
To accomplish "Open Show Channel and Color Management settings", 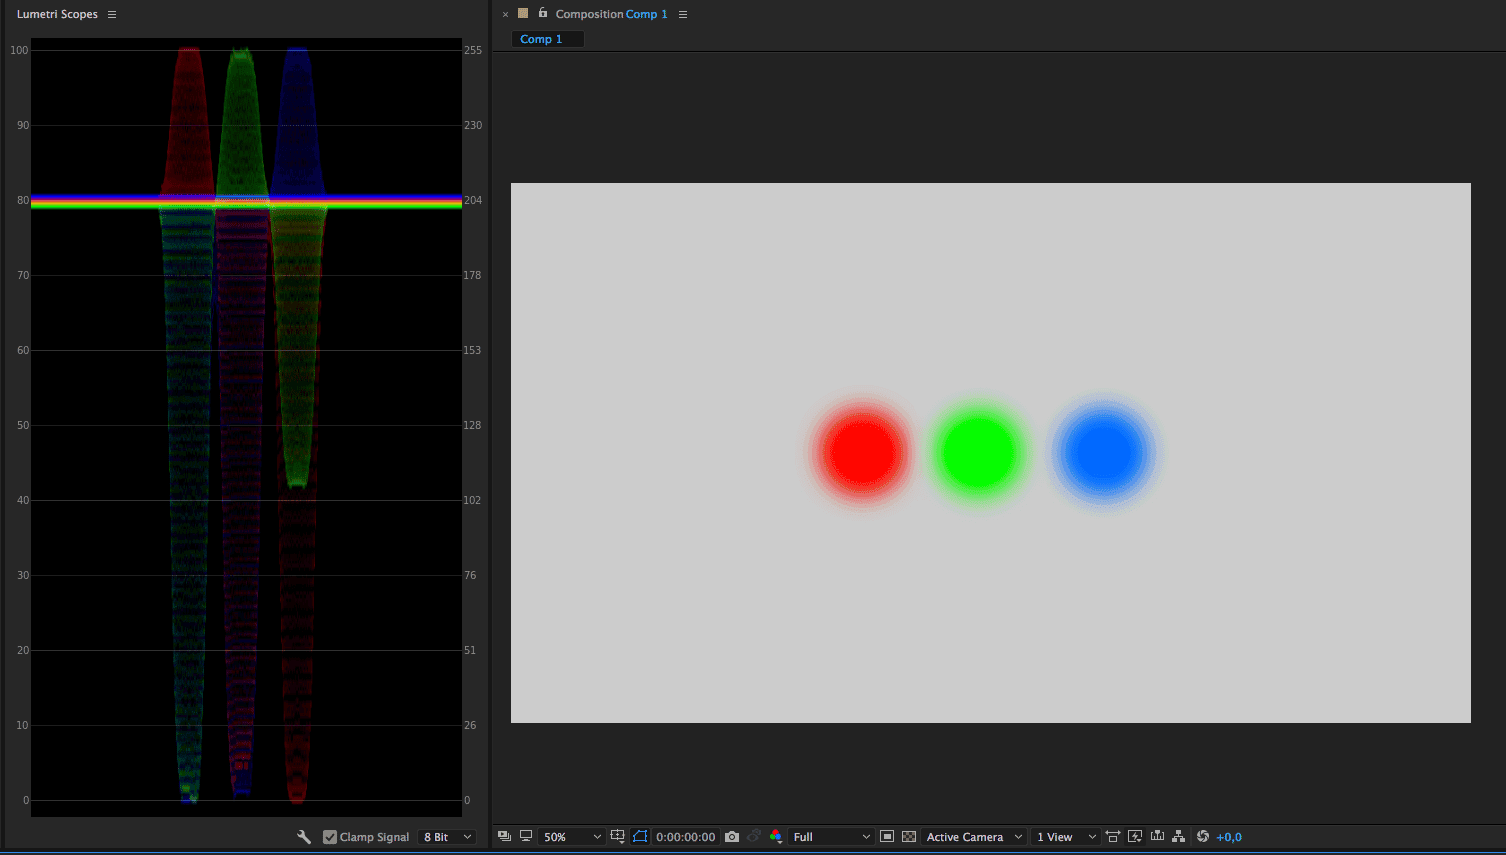I will 776,837.
